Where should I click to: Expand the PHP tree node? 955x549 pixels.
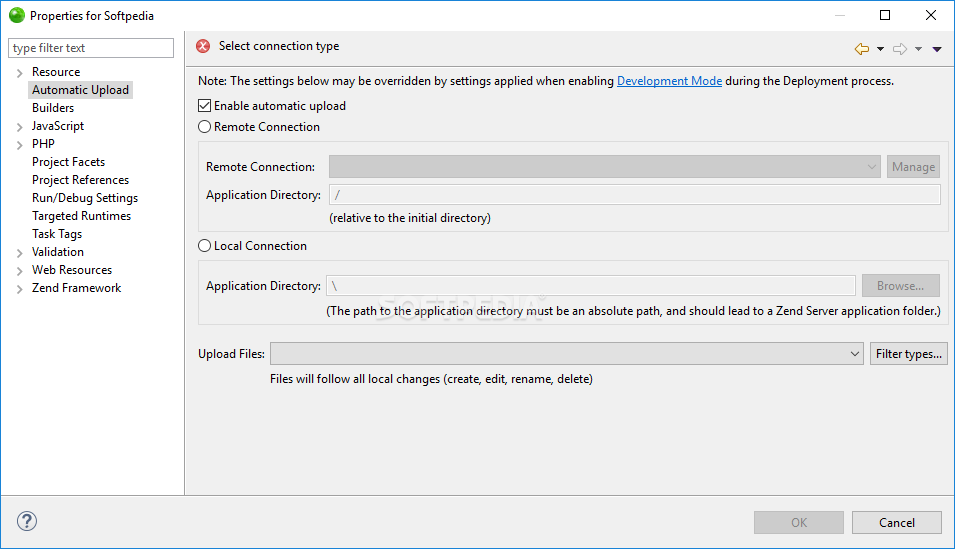(x=19, y=145)
